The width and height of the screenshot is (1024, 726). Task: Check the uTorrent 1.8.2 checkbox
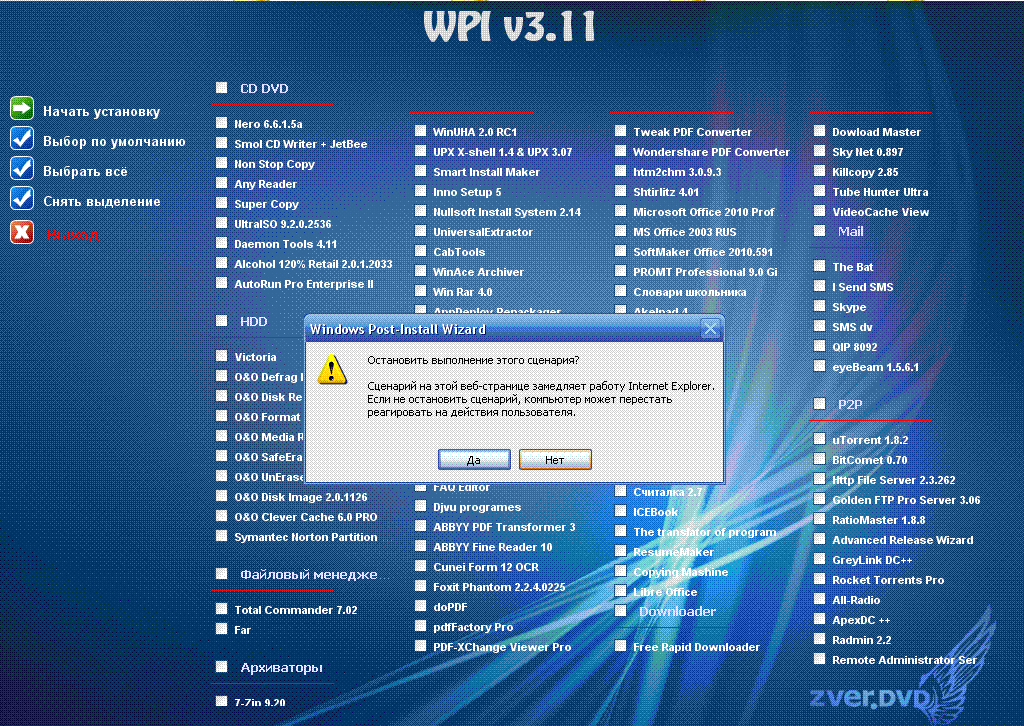pyautogui.click(x=820, y=439)
